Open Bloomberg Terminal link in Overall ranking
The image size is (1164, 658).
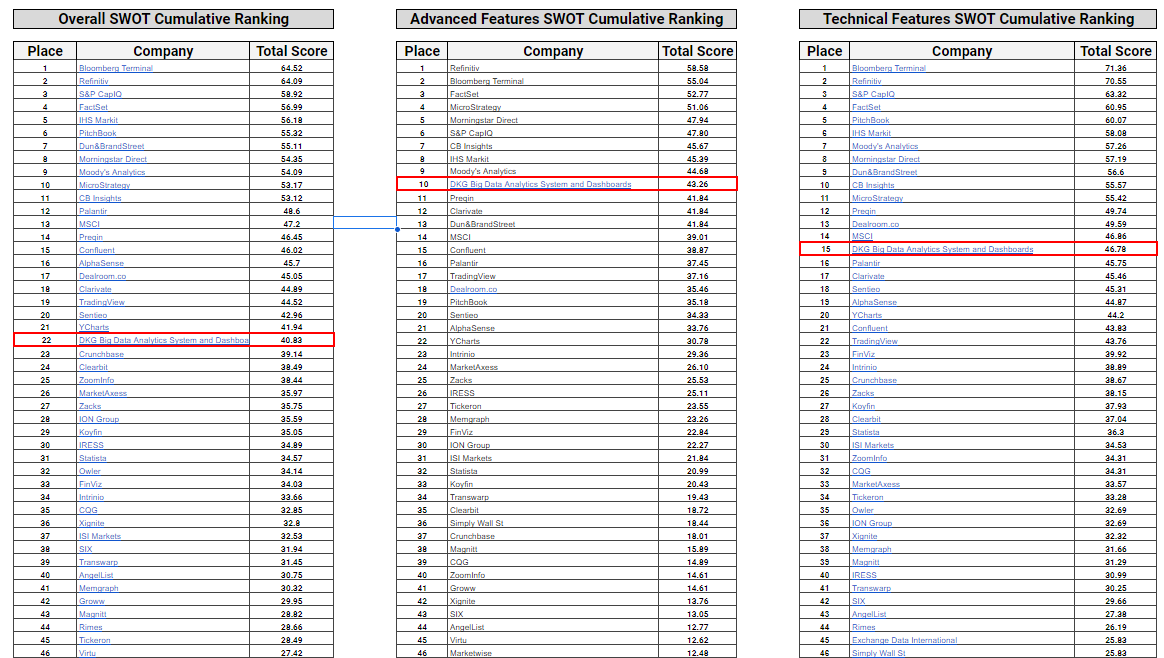(x=116, y=68)
